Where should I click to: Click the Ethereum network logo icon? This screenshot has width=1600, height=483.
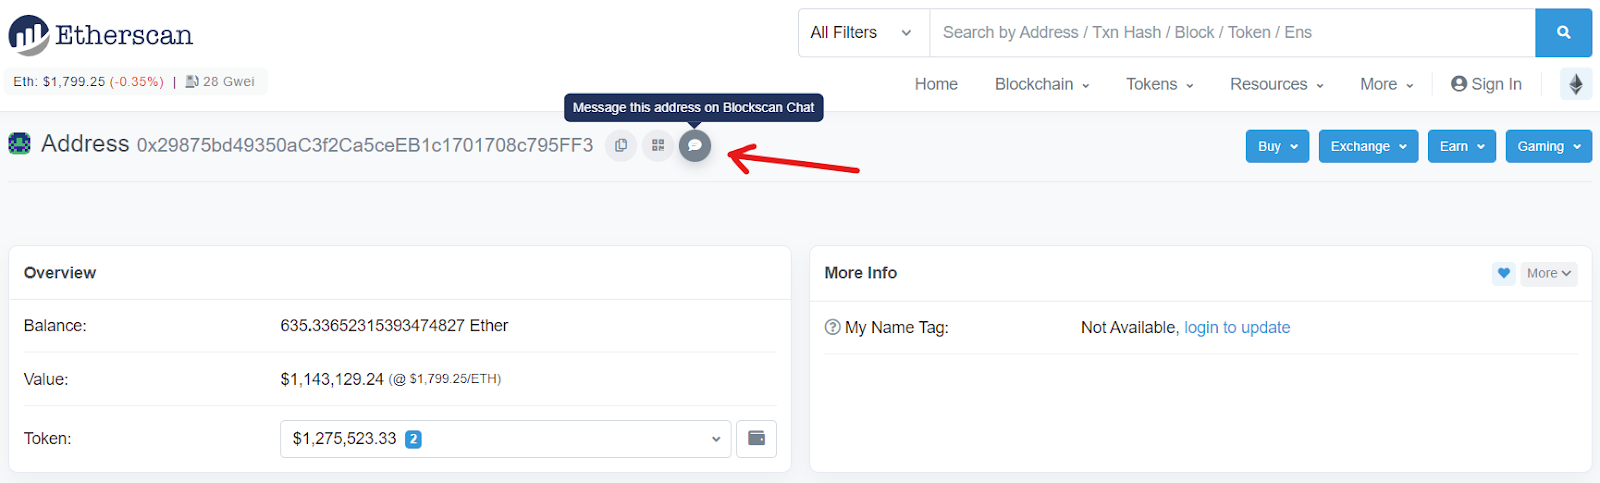1576,84
